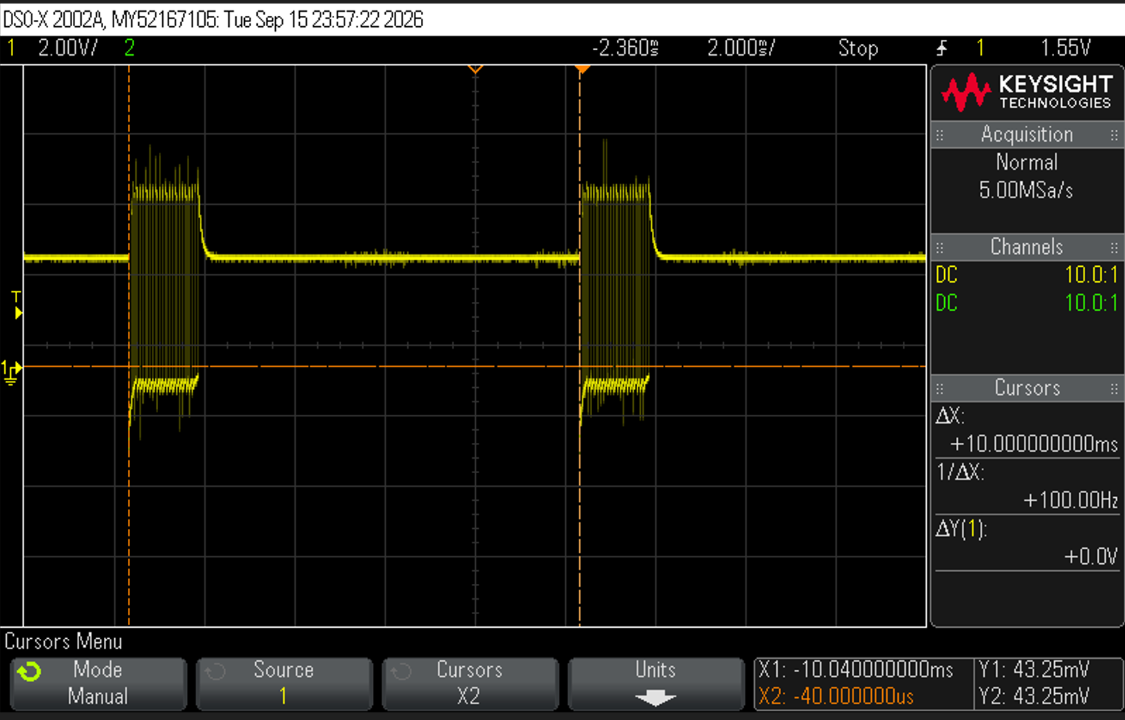Click the Stop run status
This screenshot has width=1125, height=720.
tap(858, 48)
